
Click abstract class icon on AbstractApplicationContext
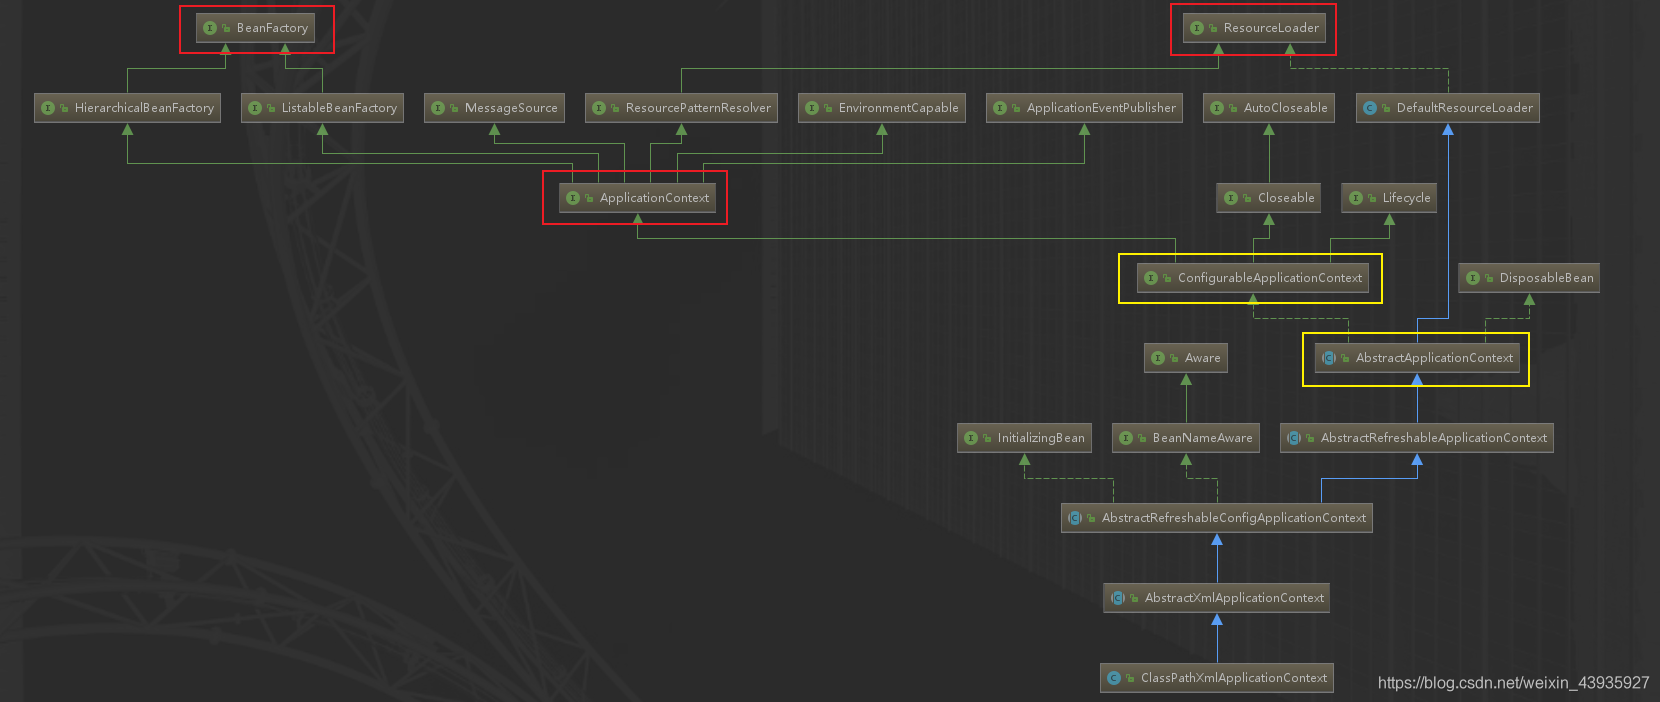coord(1329,358)
